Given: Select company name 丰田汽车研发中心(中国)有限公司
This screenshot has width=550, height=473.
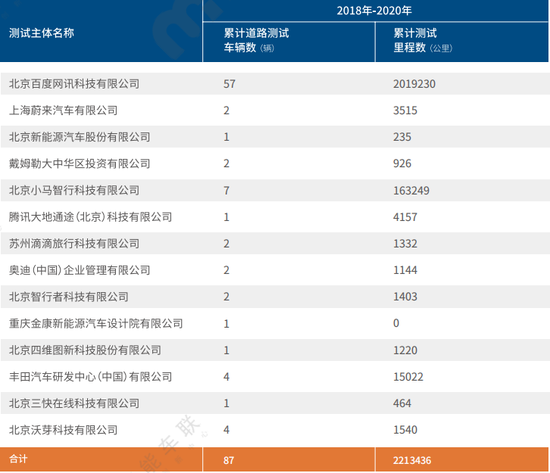Looking at the screenshot, I should 90,377.
